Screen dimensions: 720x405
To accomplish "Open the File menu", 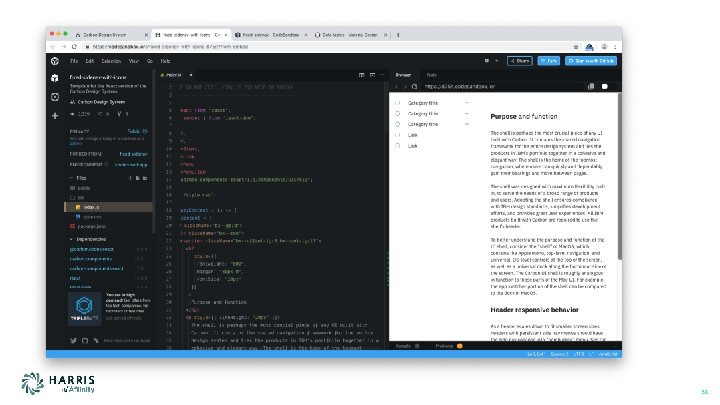I will [x=74, y=61].
